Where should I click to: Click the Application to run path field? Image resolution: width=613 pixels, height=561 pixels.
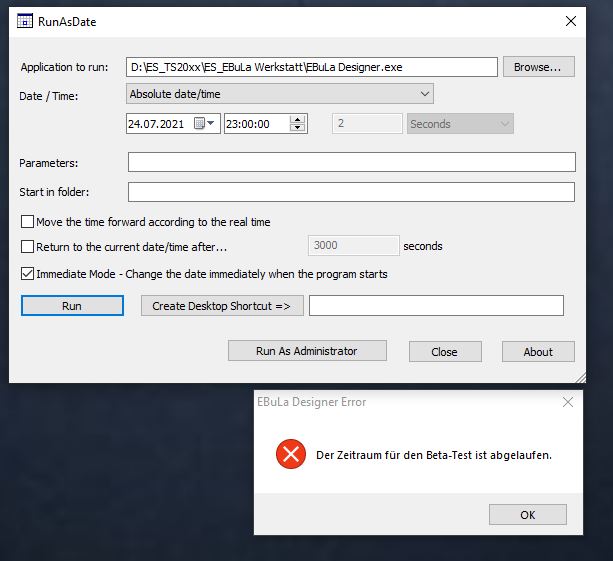[x=312, y=67]
